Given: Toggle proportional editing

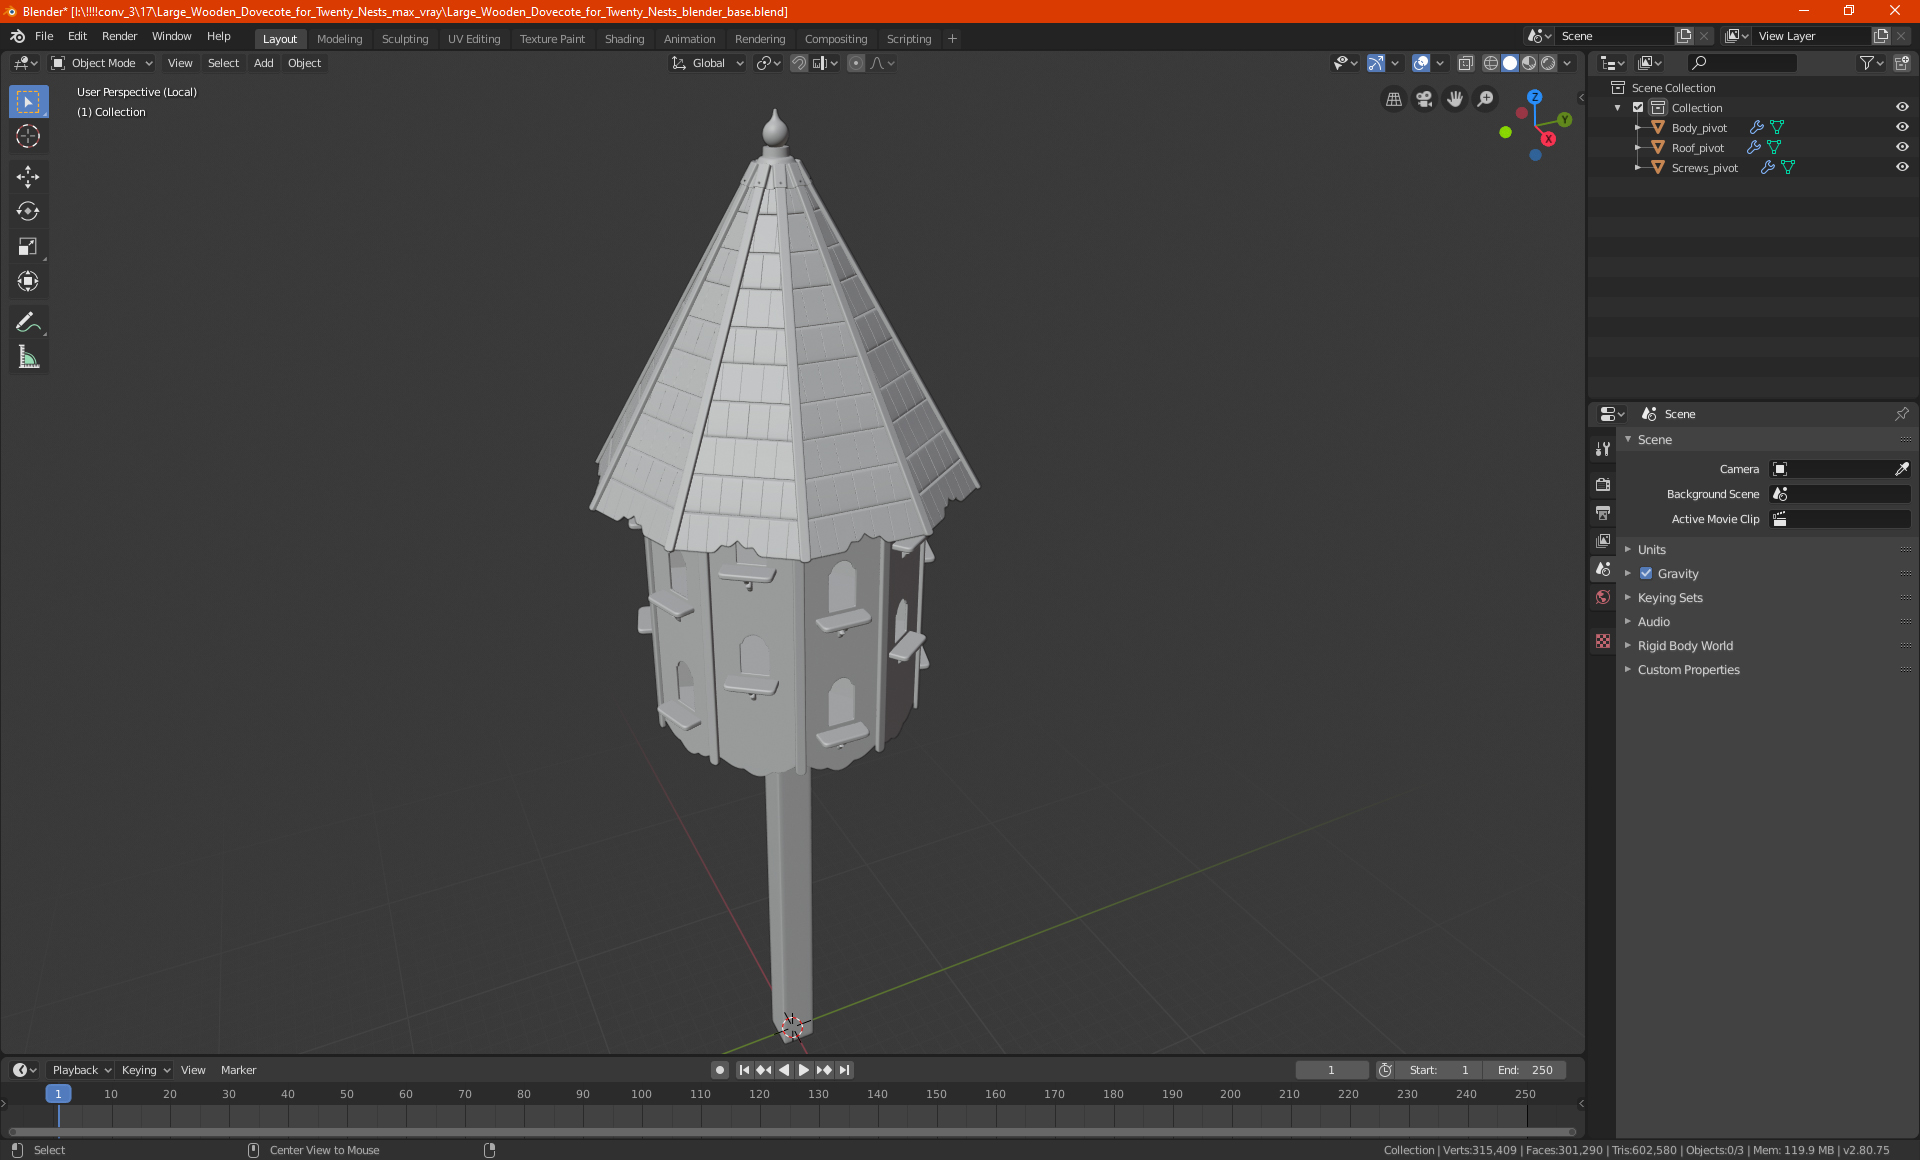Looking at the screenshot, I should tap(856, 63).
